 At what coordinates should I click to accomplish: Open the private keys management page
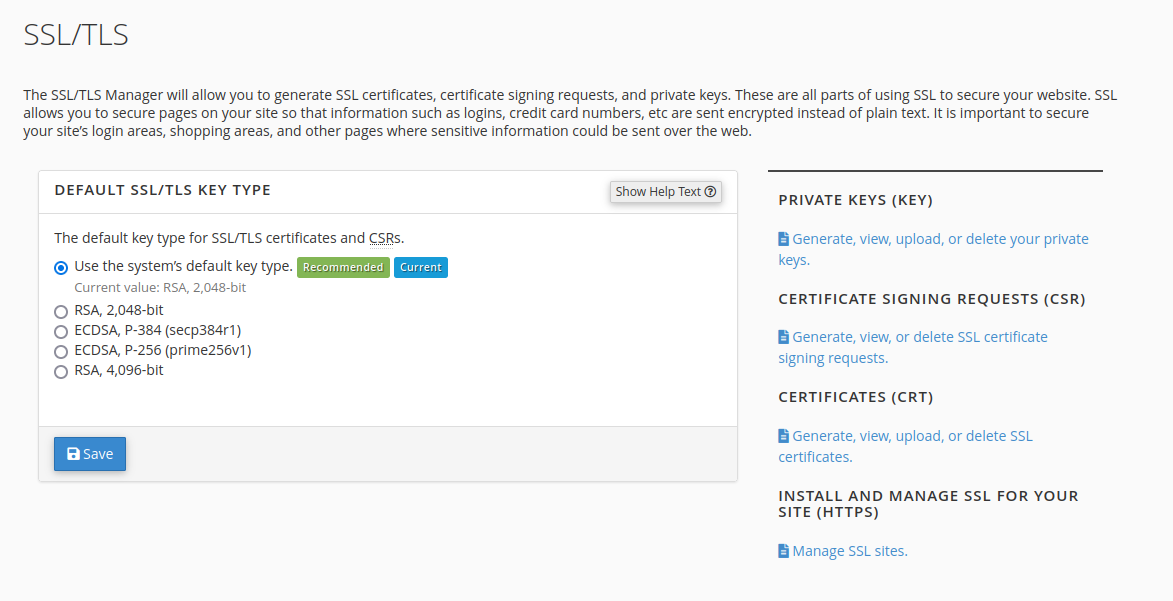[x=930, y=238]
